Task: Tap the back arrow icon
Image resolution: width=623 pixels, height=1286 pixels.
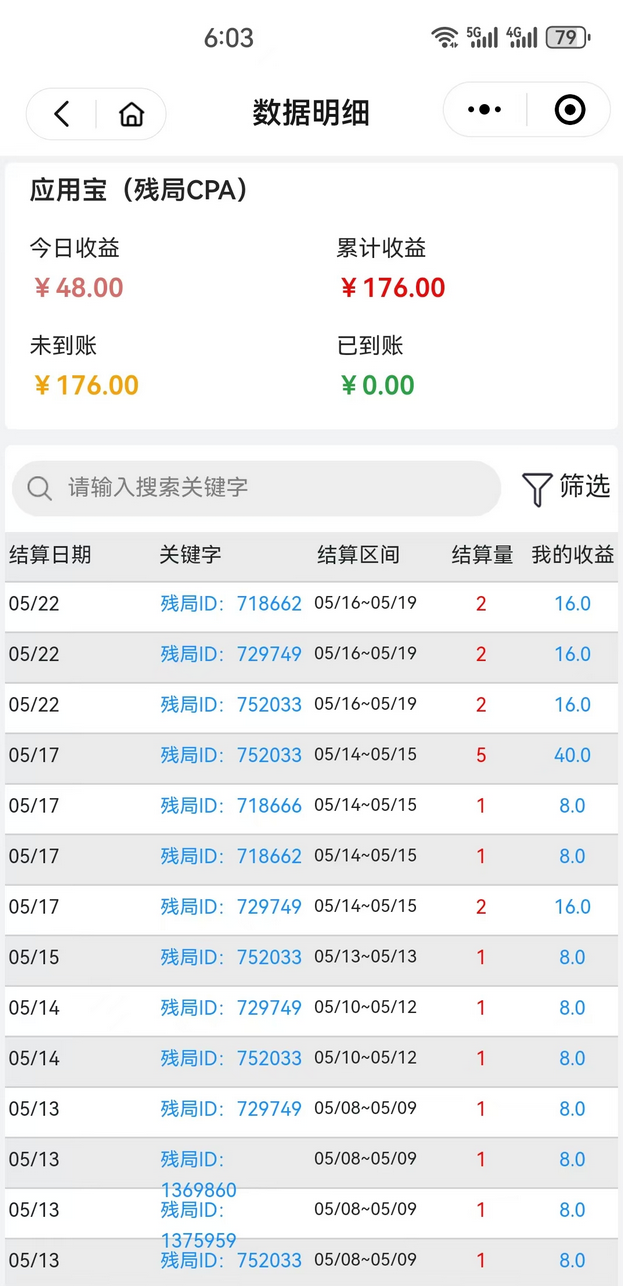Action: click(x=62, y=114)
